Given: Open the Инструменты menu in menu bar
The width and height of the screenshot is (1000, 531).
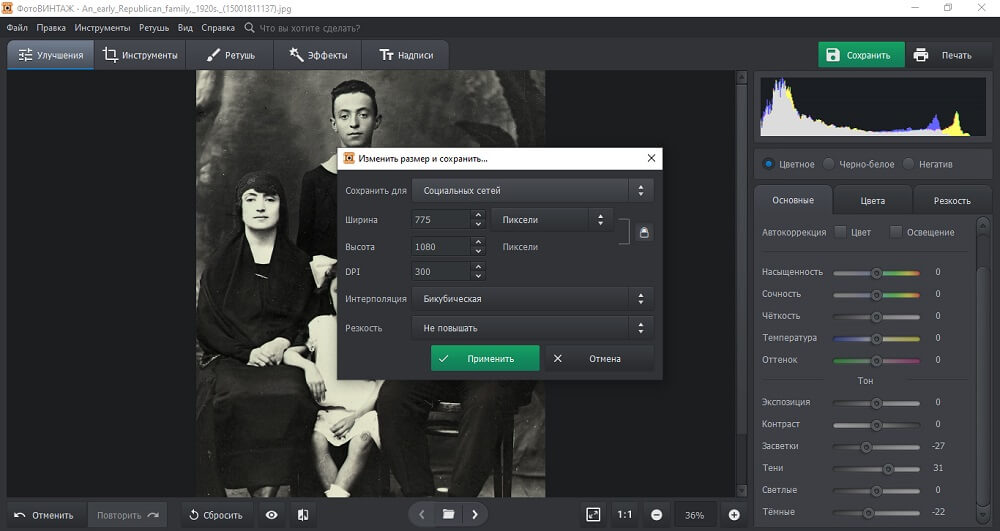Looking at the screenshot, I should [101, 28].
